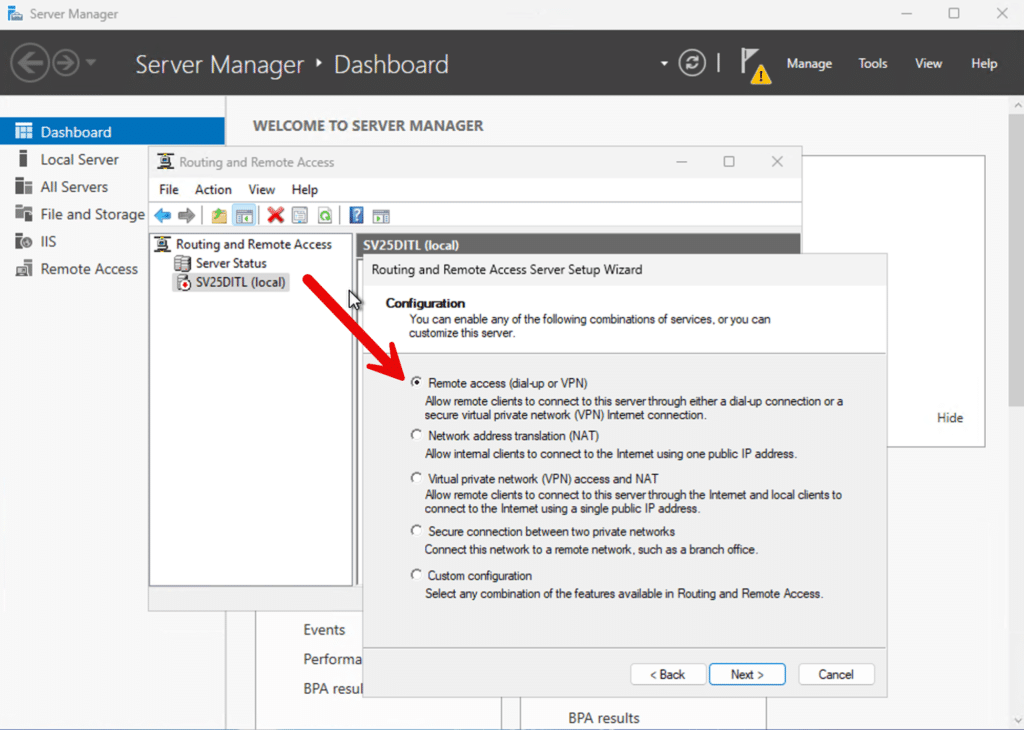Click the red Delete icon in RRAS toolbar
The width and height of the screenshot is (1024, 730).
pyautogui.click(x=275, y=214)
